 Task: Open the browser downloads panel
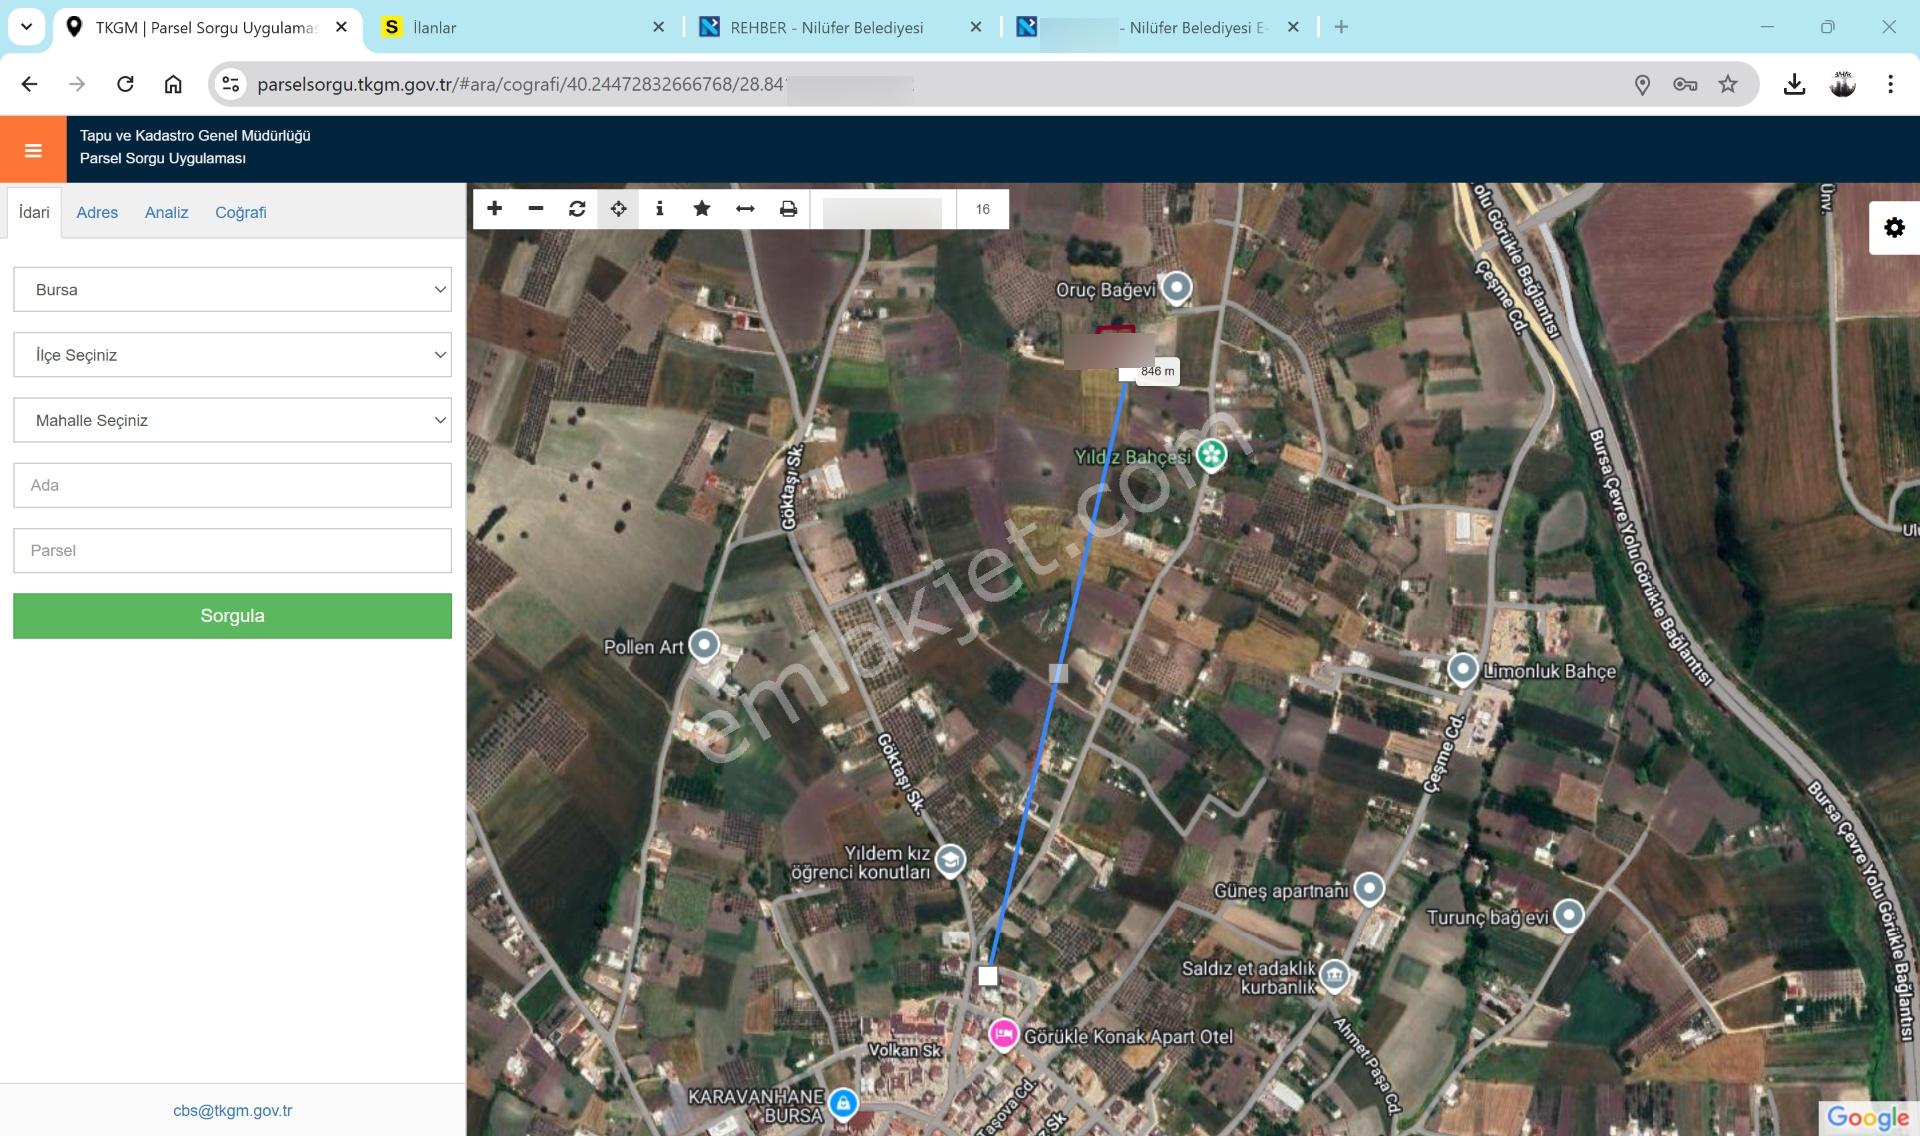click(x=1794, y=84)
